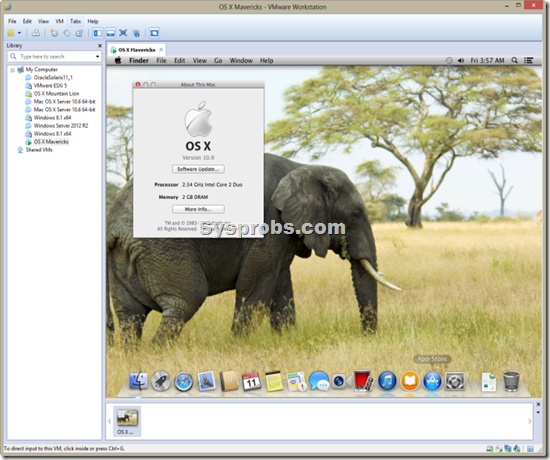Open the VMware Help menu

coord(93,21)
